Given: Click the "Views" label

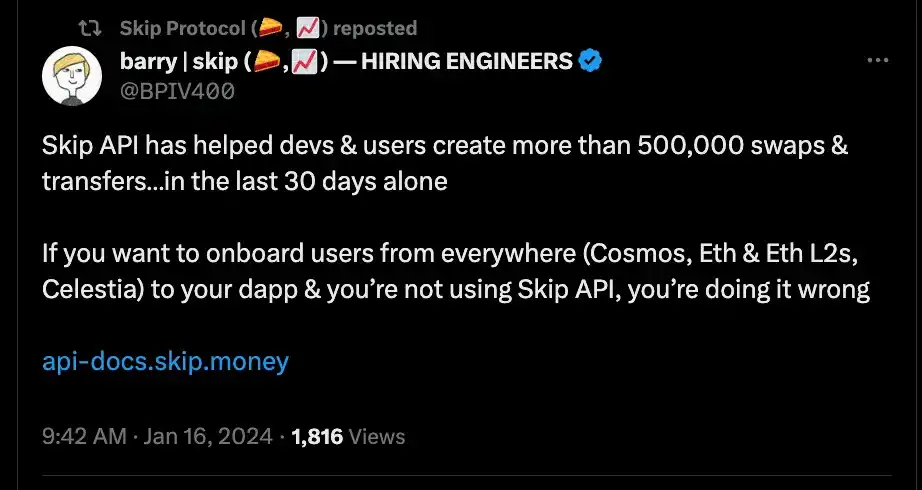Looking at the screenshot, I should point(378,436).
